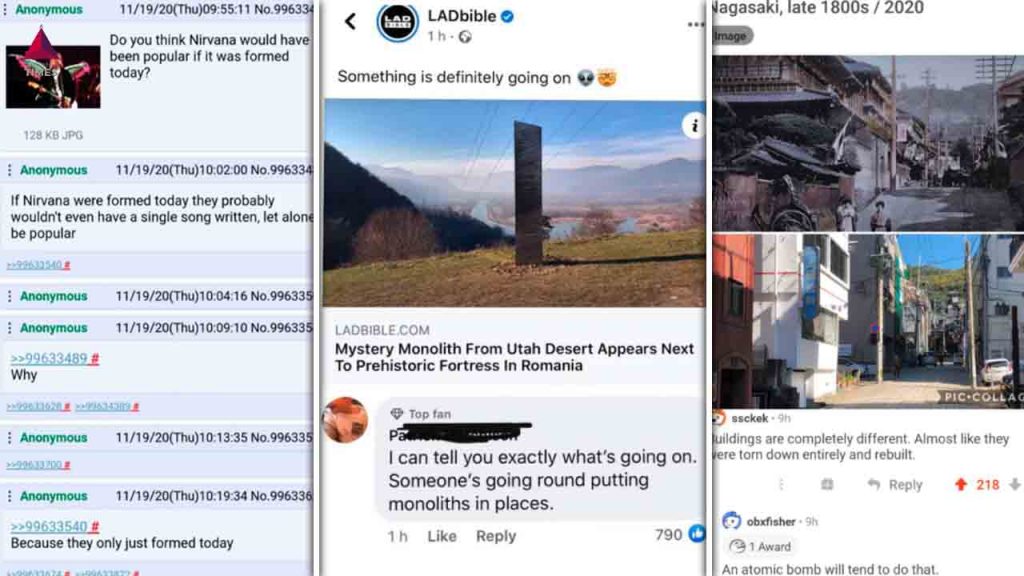Open the 1 Award badge
The image size is (1024, 576).
pos(761,547)
